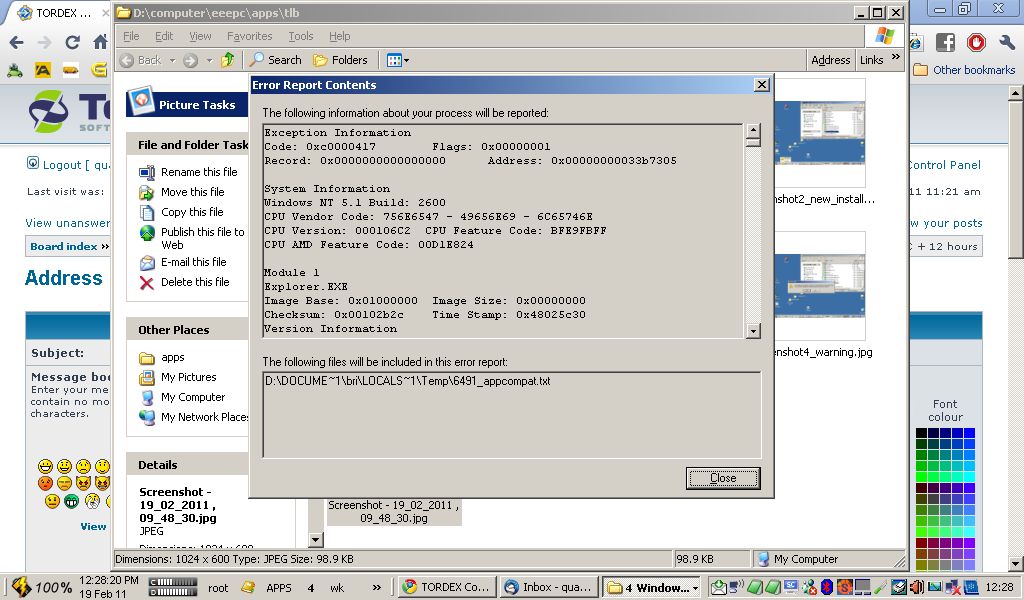Toggle the Folders pane button

[340, 60]
